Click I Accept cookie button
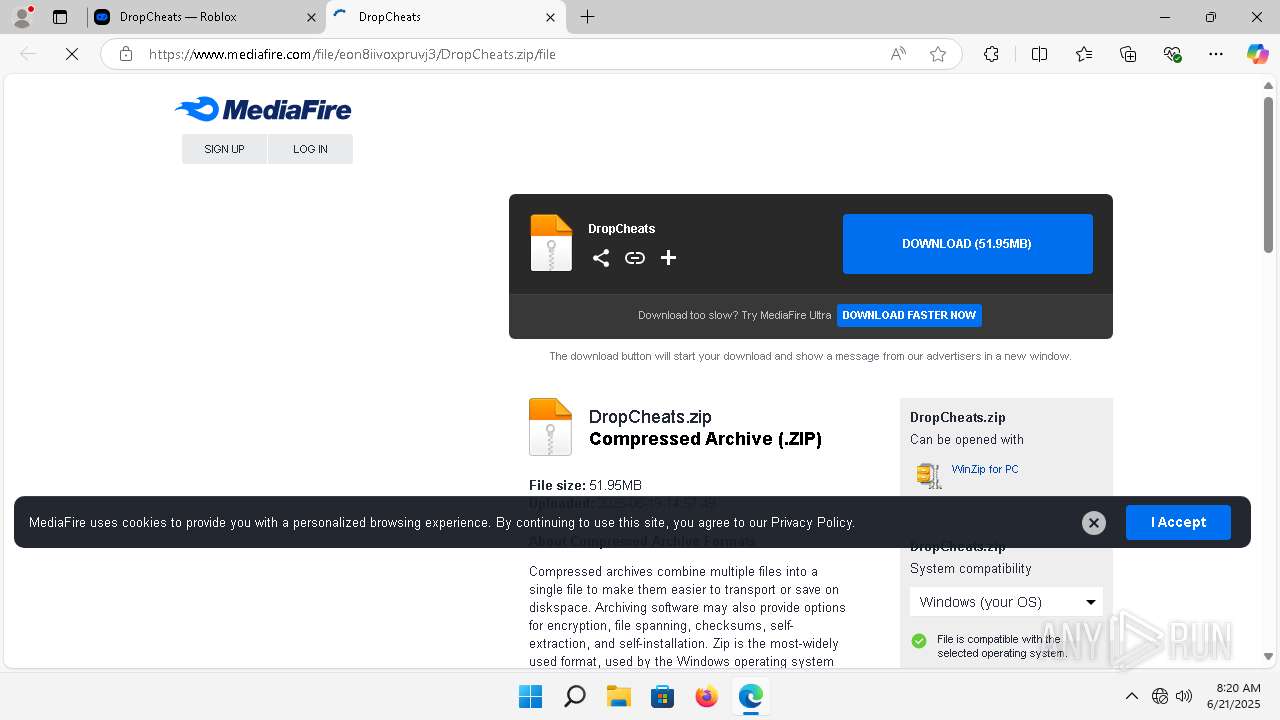Screen dimensions: 1280x720 [1178, 522]
